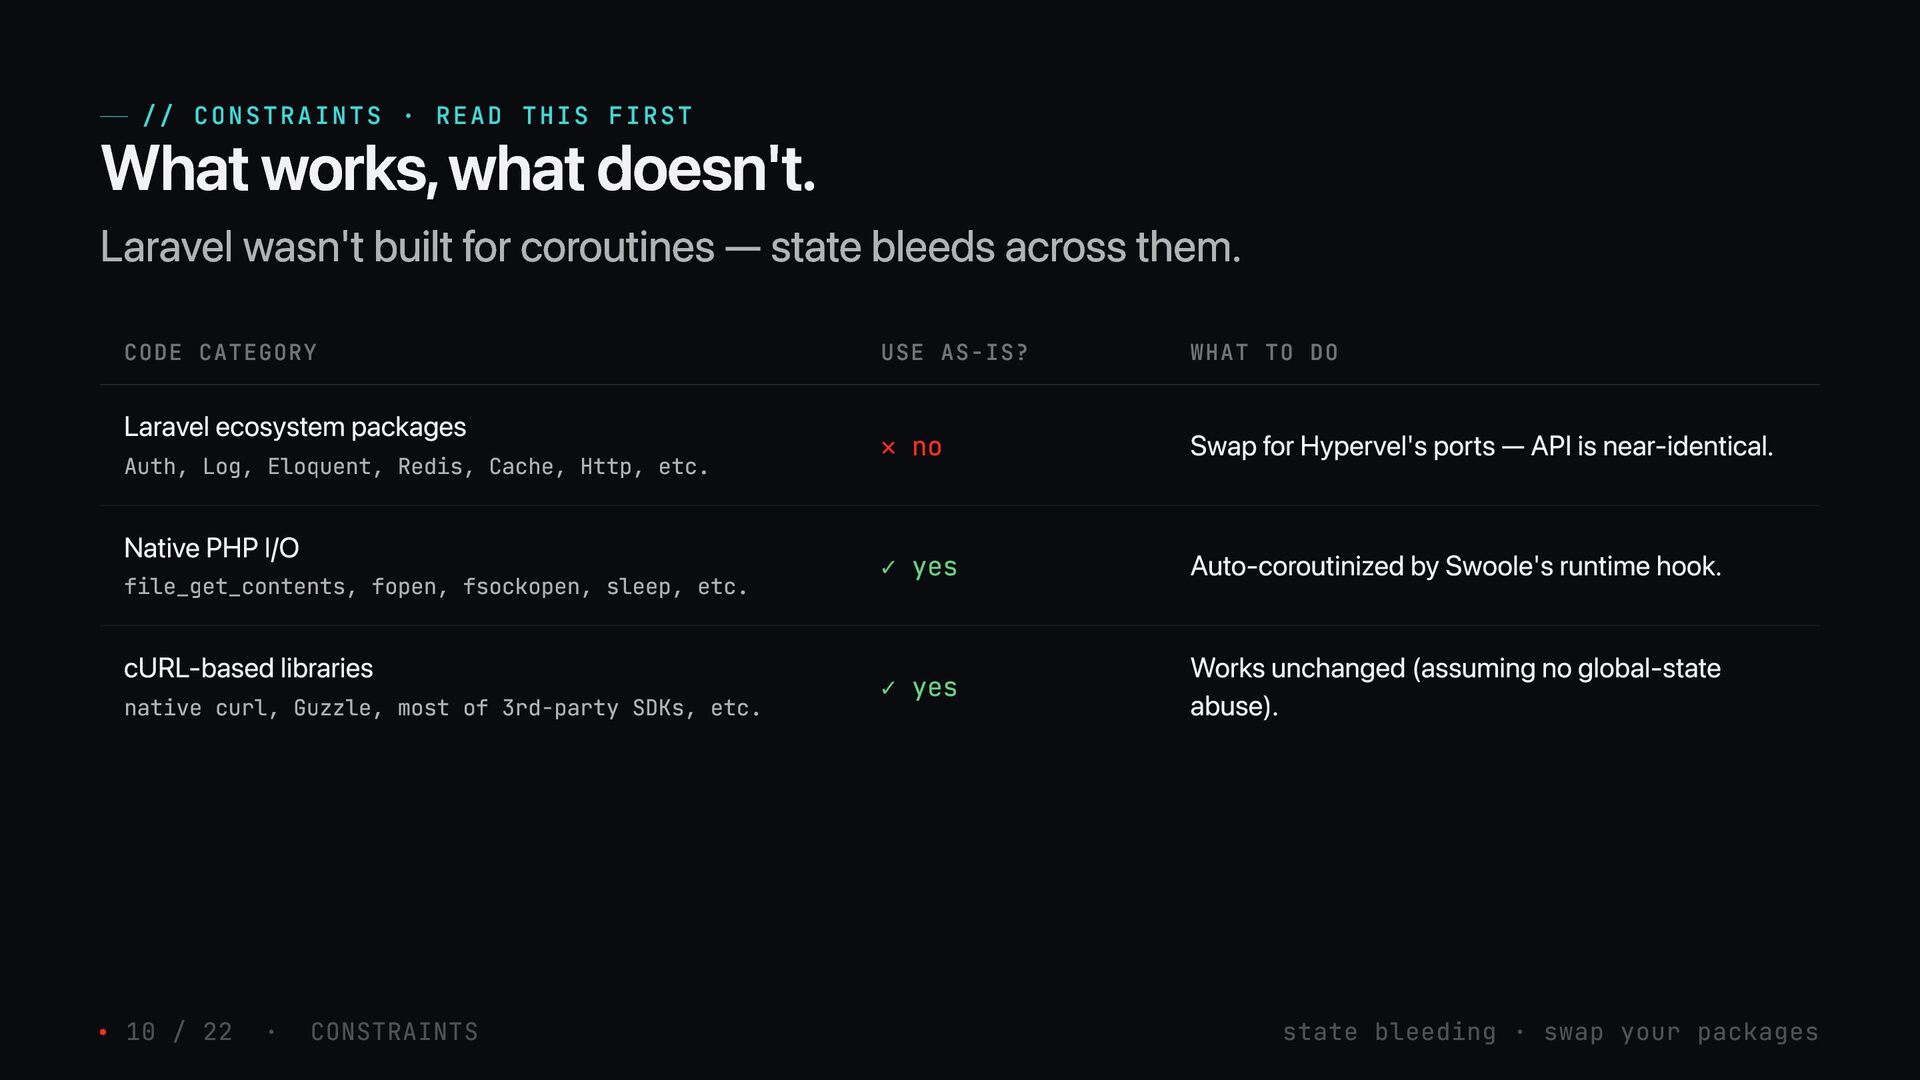The width and height of the screenshot is (1920, 1080).
Task: Click the 'cURL-based libraries' row title
Action: click(x=248, y=668)
